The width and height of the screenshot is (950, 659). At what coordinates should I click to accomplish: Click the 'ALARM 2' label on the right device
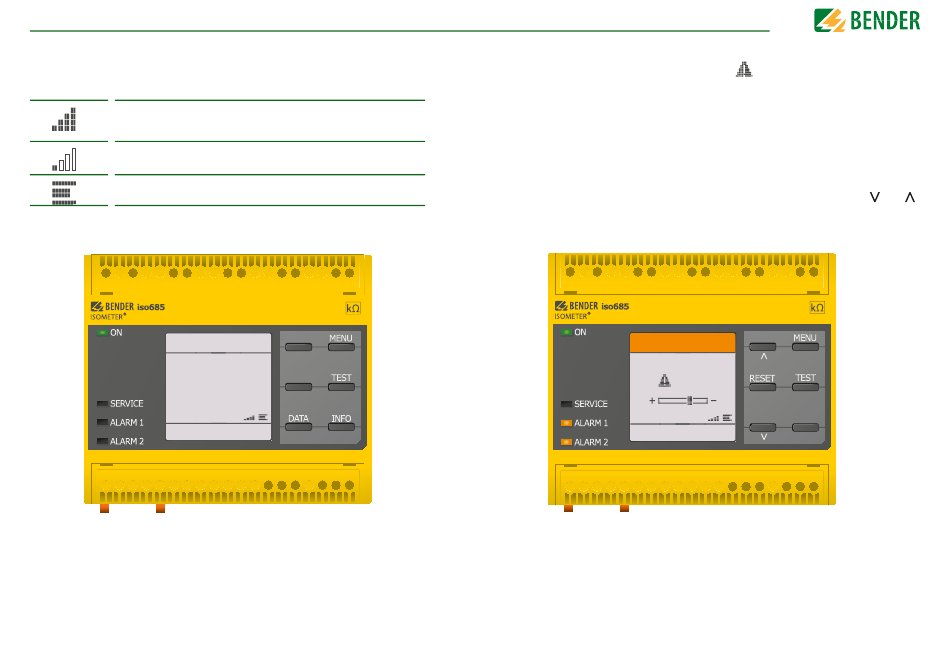591,442
